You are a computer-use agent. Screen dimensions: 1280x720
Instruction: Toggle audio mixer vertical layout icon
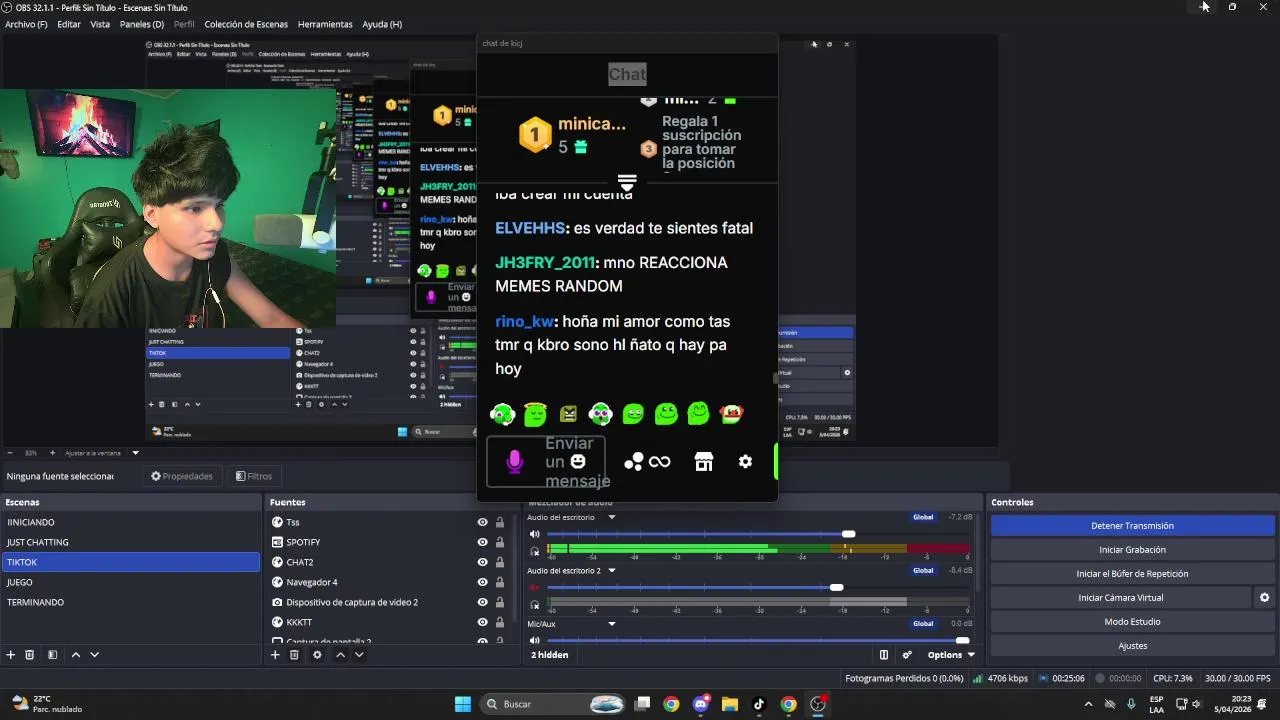884,655
